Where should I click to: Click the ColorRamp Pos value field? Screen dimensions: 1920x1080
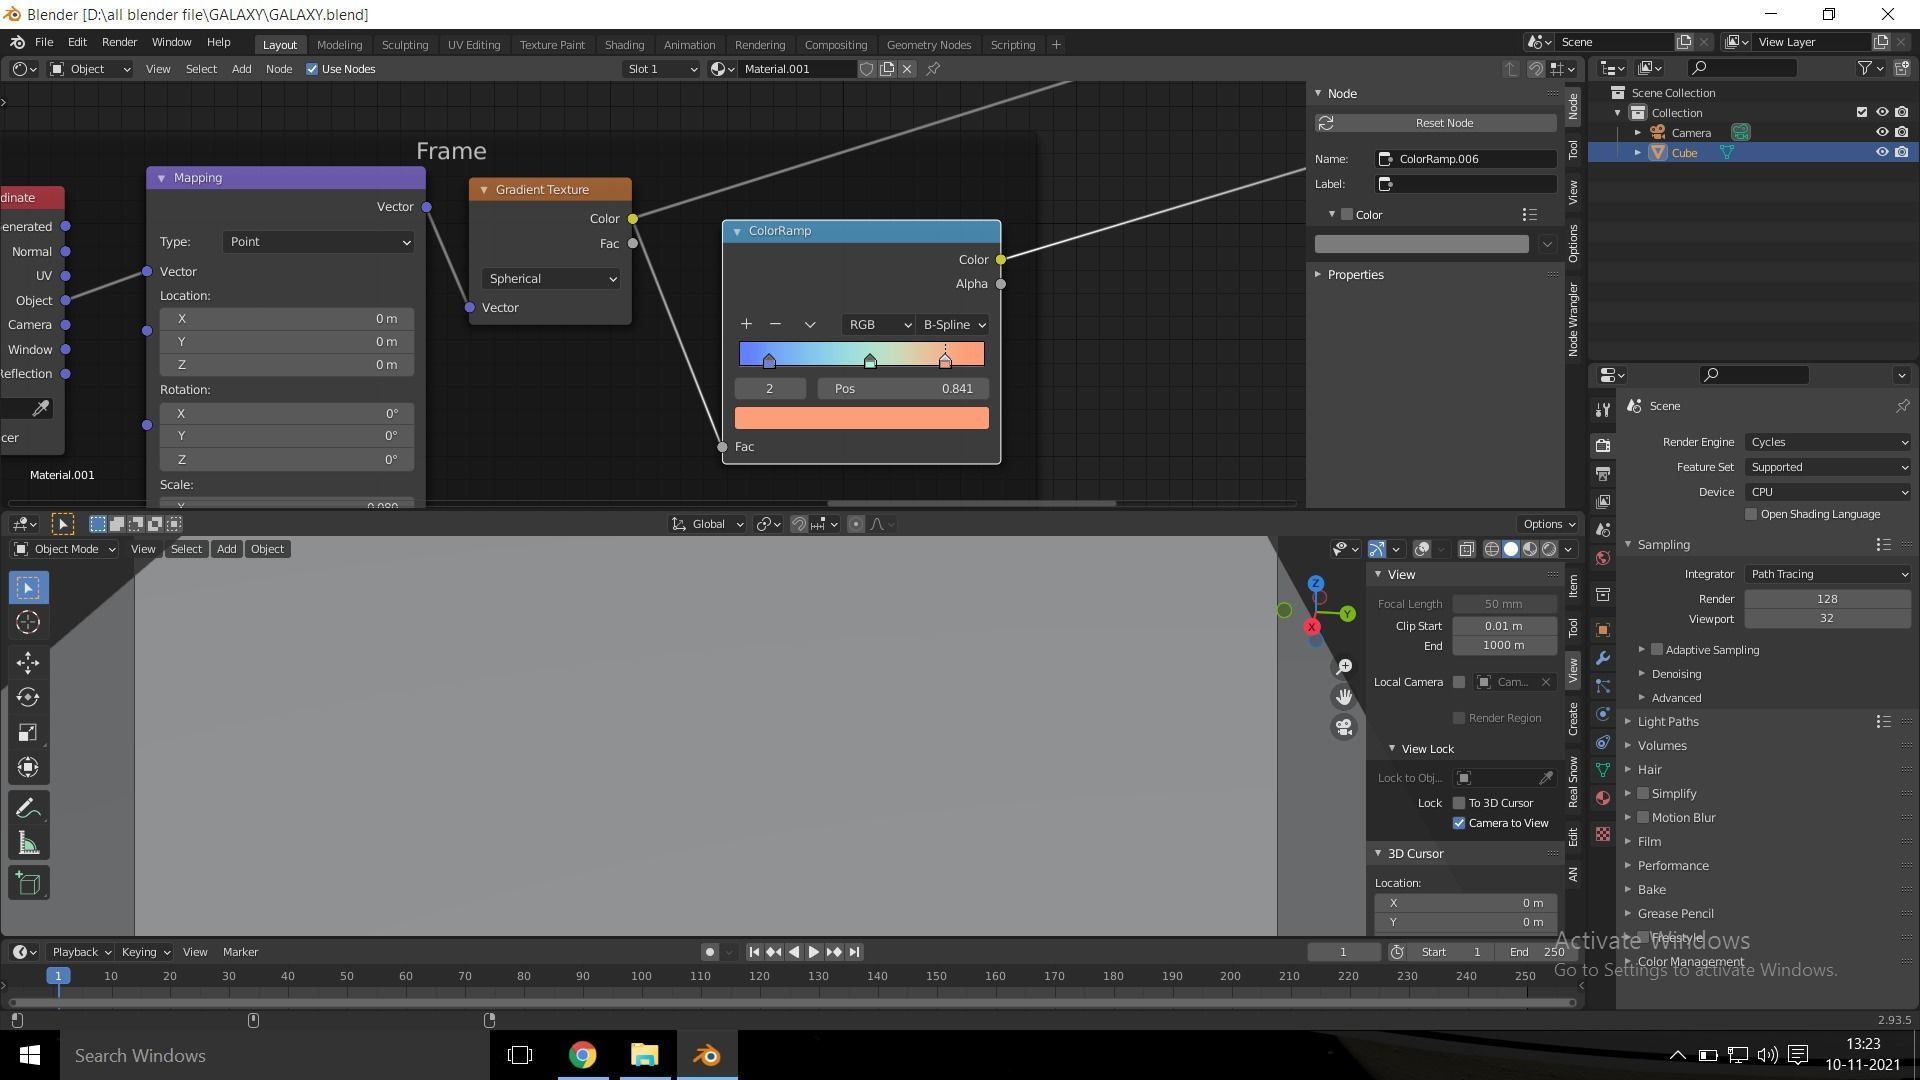(x=902, y=388)
